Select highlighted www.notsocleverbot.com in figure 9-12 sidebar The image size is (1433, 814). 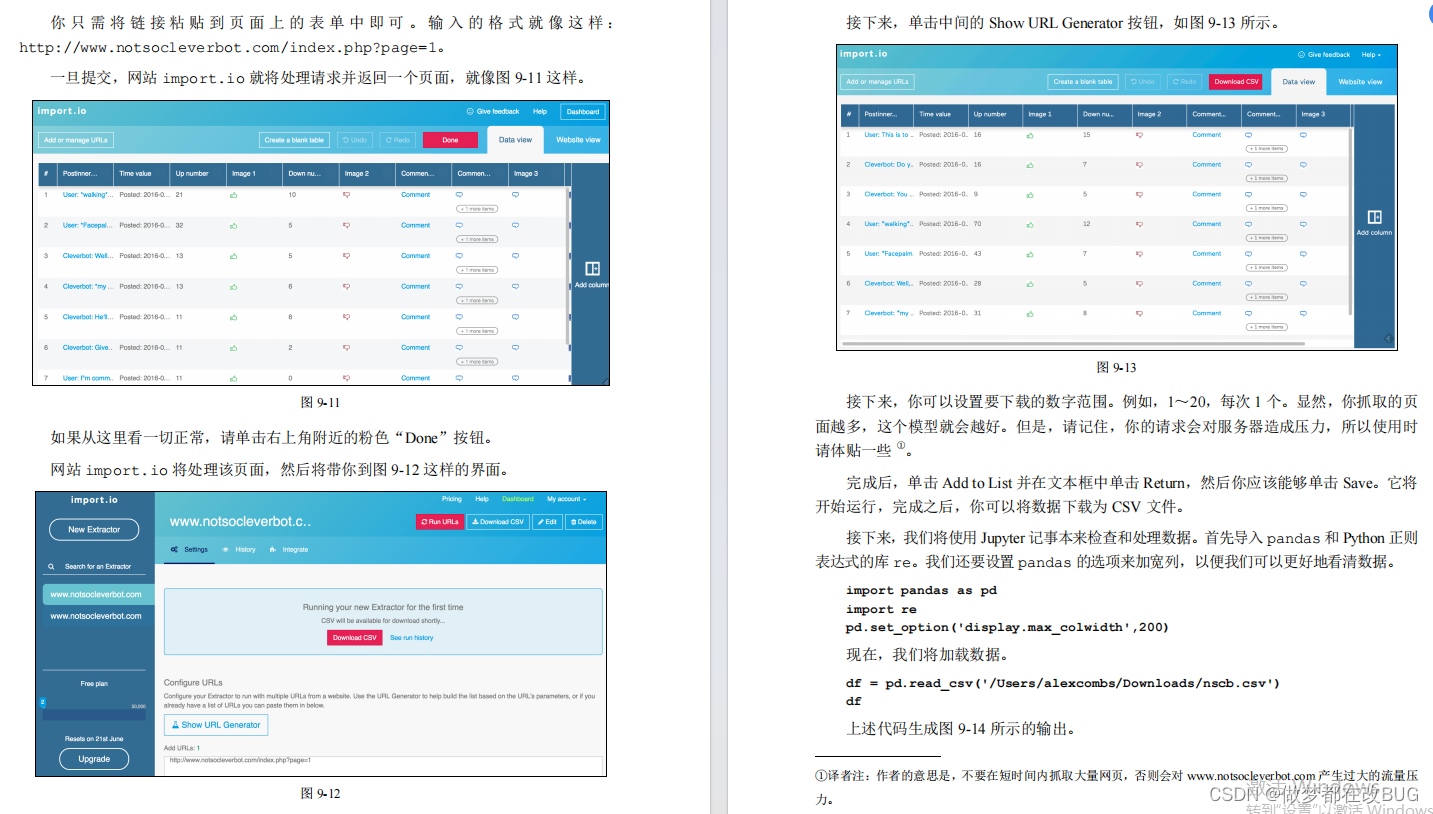pos(97,594)
